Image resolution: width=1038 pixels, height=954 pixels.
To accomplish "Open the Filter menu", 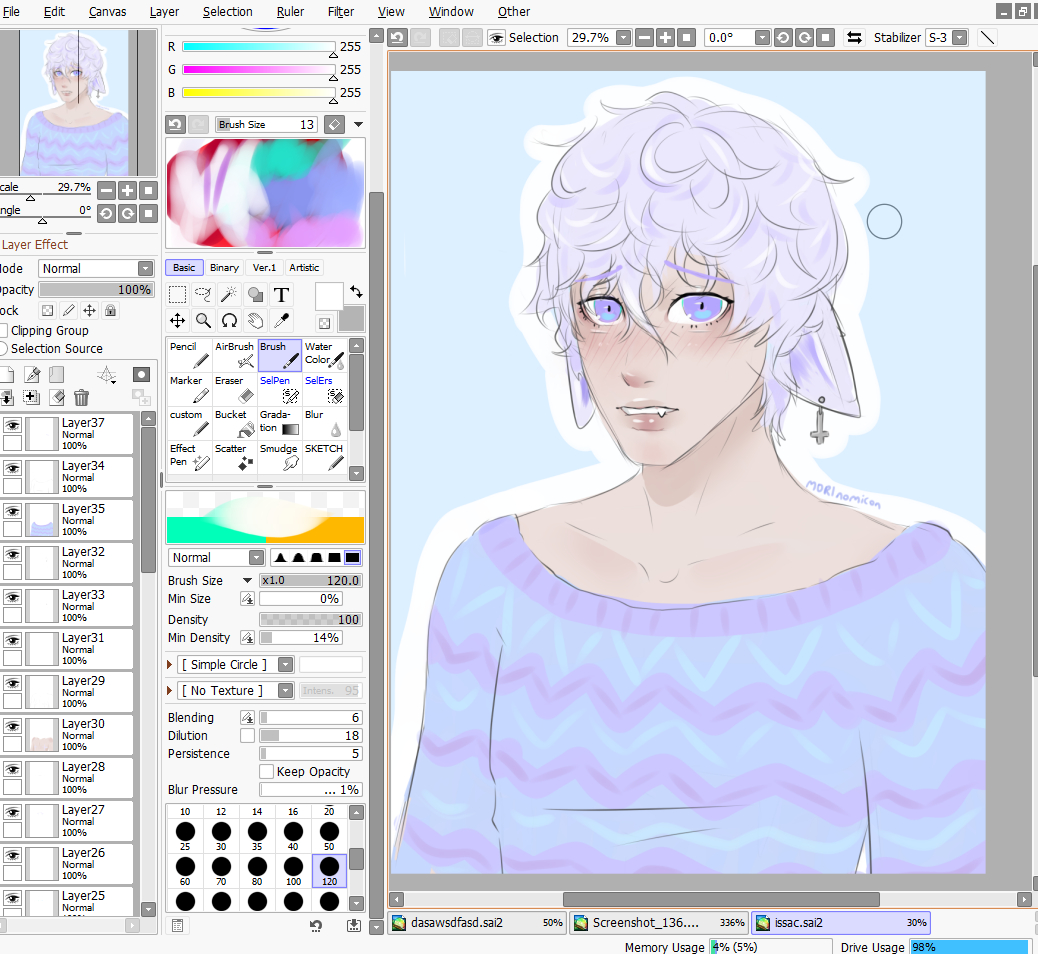I will pyautogui.click(x=341, y=12).
